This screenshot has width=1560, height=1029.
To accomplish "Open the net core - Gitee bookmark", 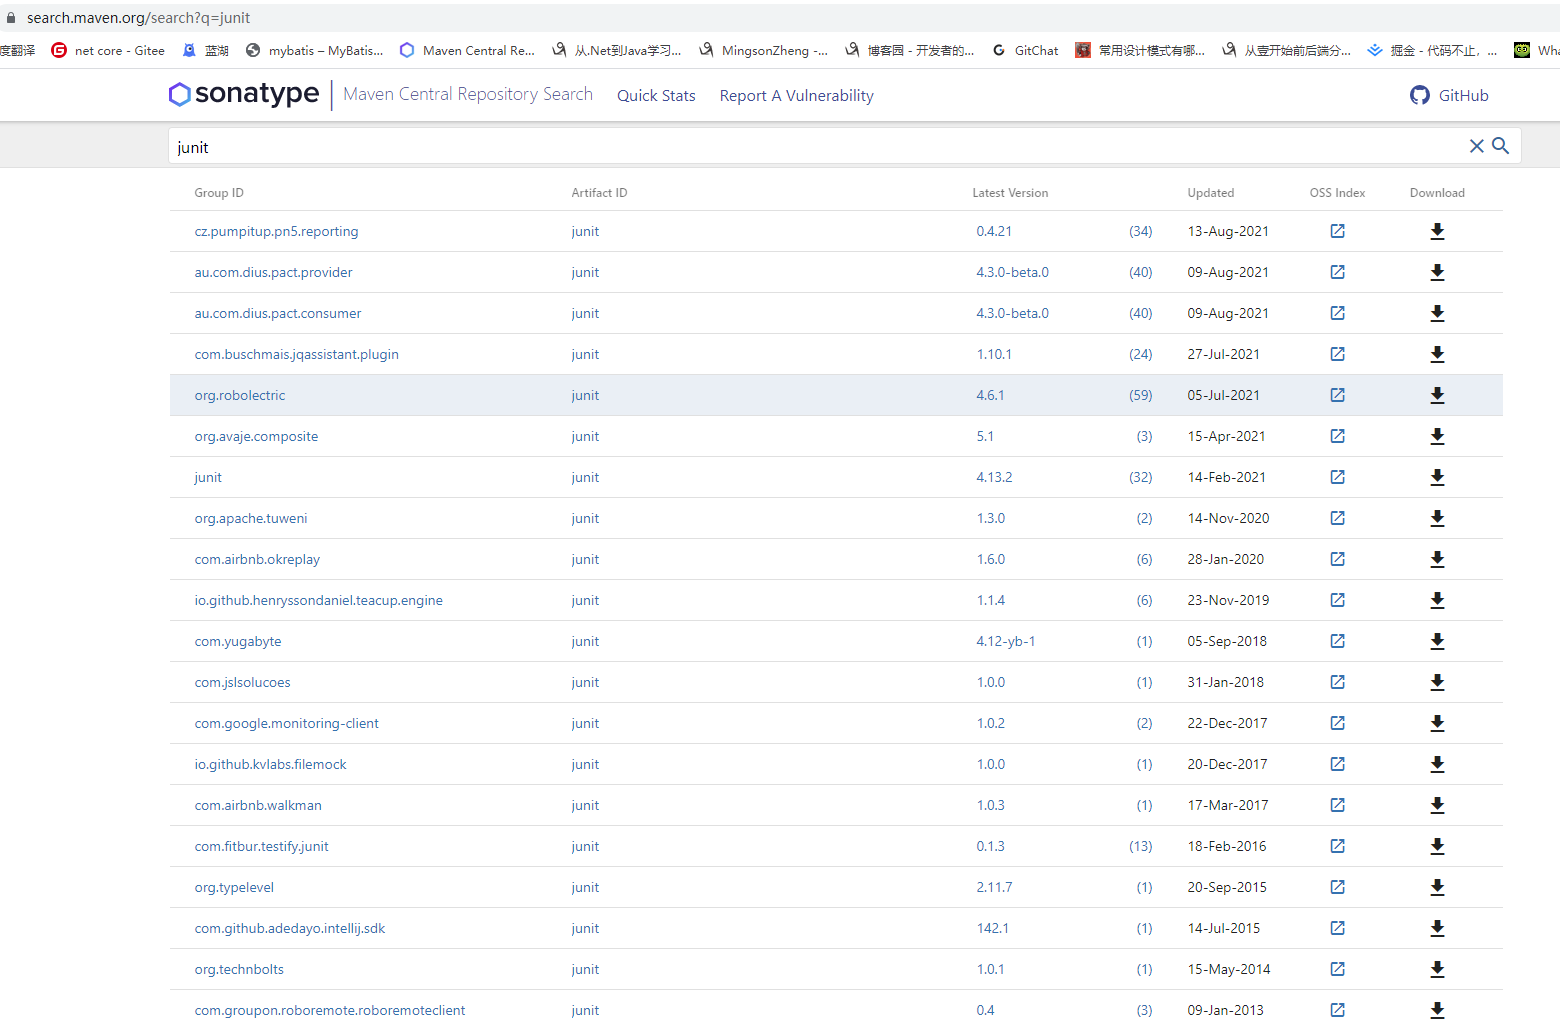I will pos(108,50).
